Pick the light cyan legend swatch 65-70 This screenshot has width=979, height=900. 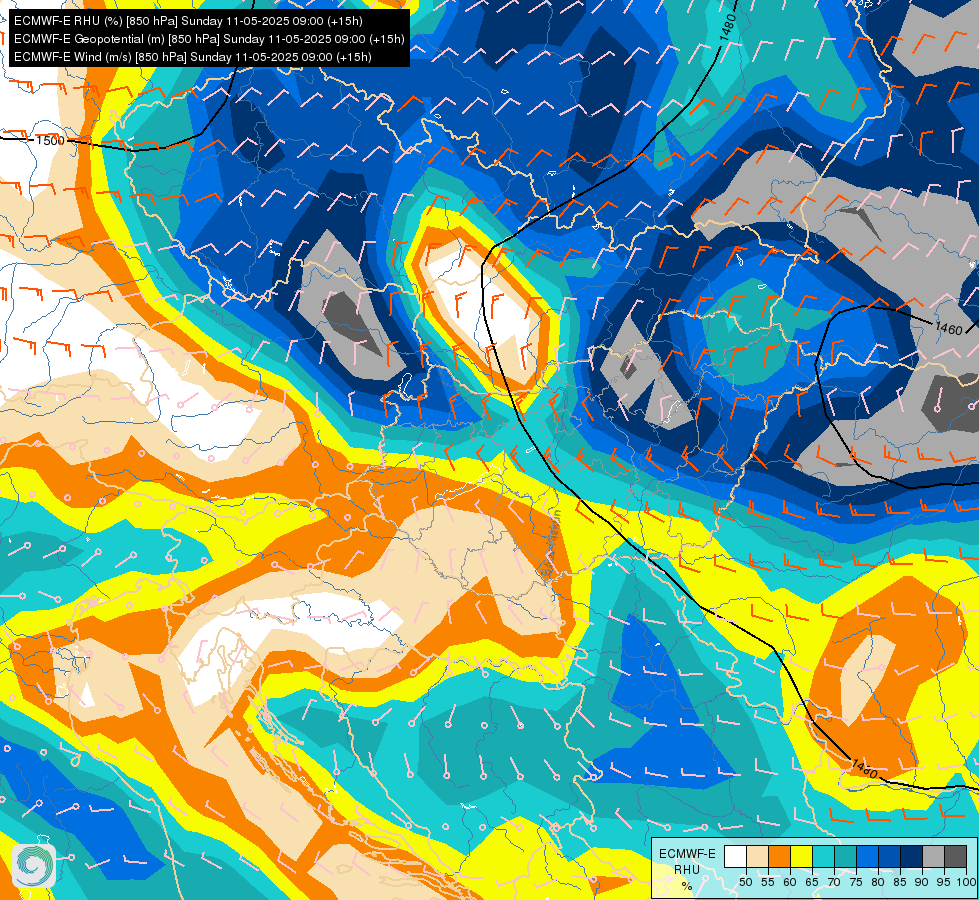(823, 856)
